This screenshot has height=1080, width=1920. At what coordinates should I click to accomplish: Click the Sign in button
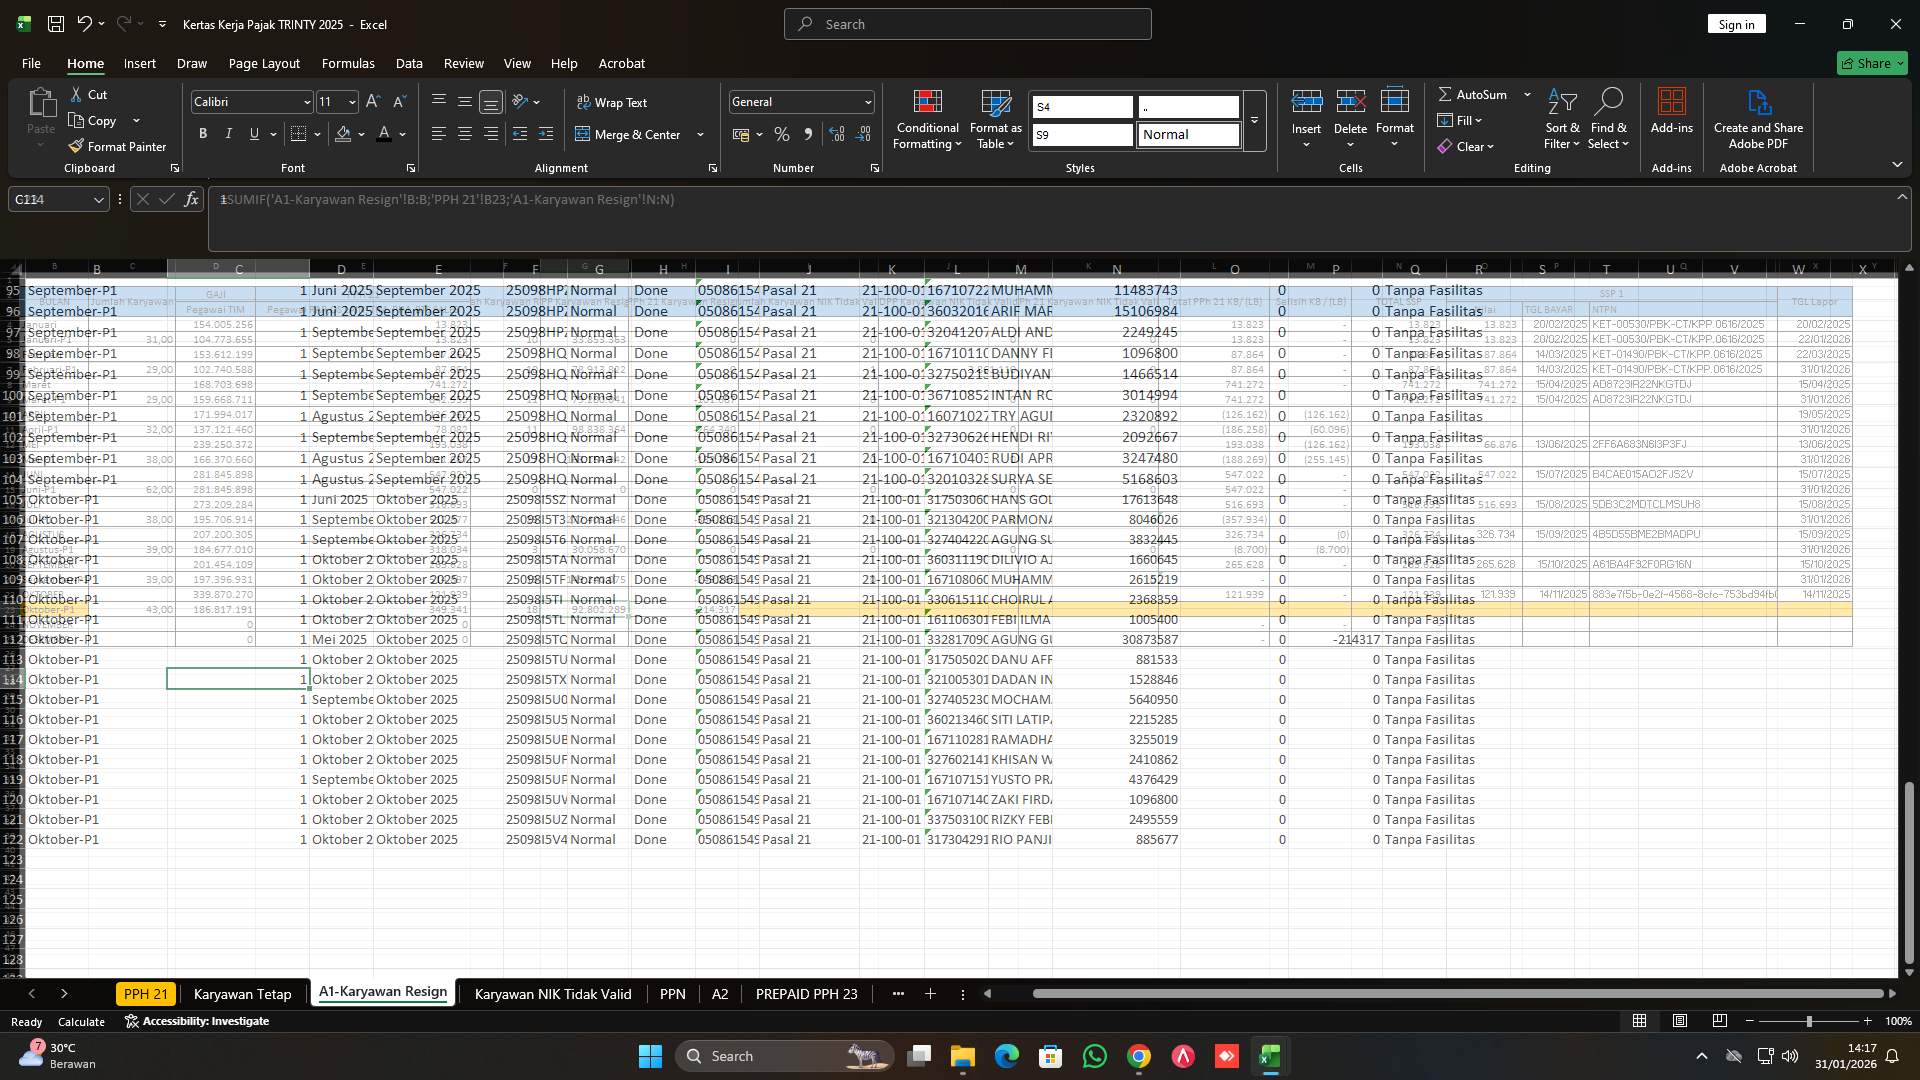pos(1736,23)
